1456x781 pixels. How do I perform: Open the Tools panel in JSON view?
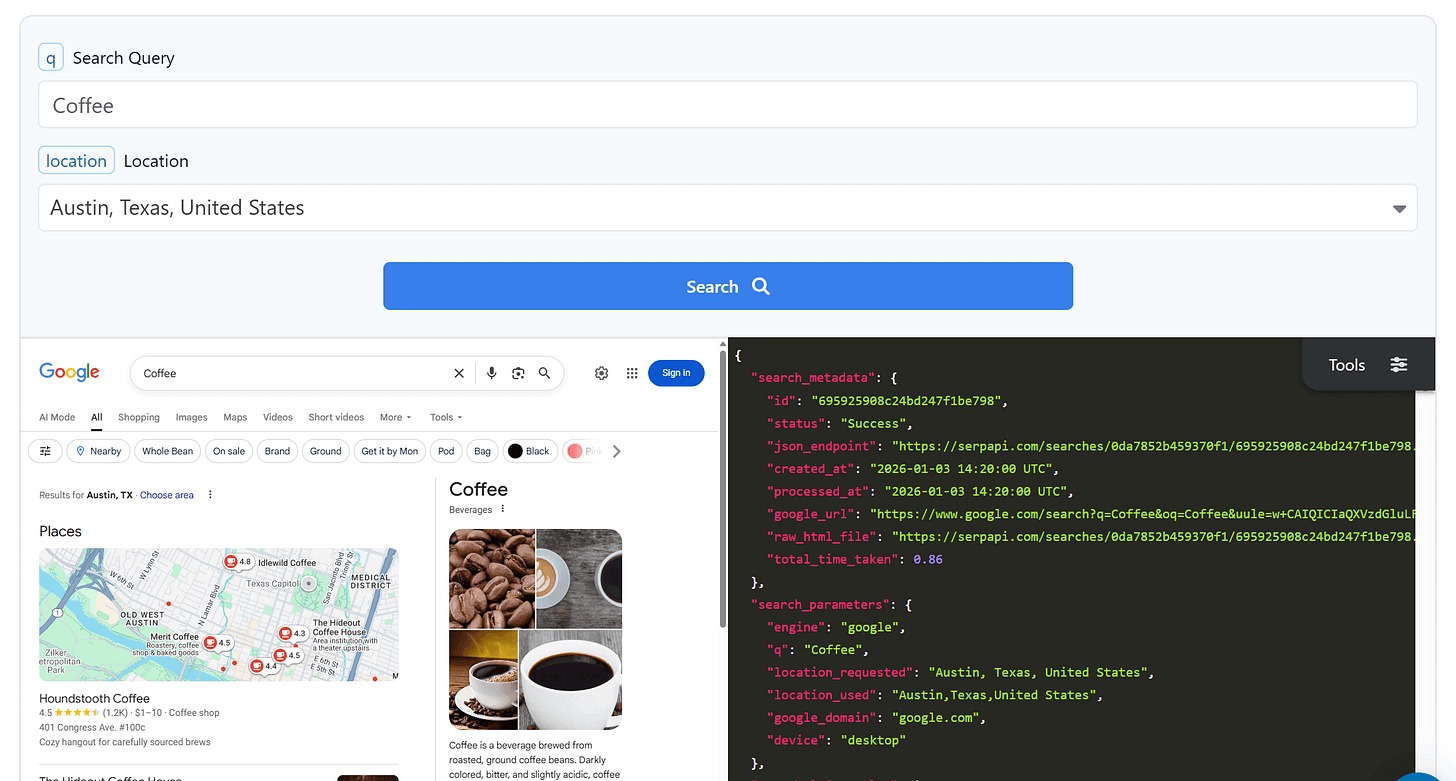coord(1369,365)
